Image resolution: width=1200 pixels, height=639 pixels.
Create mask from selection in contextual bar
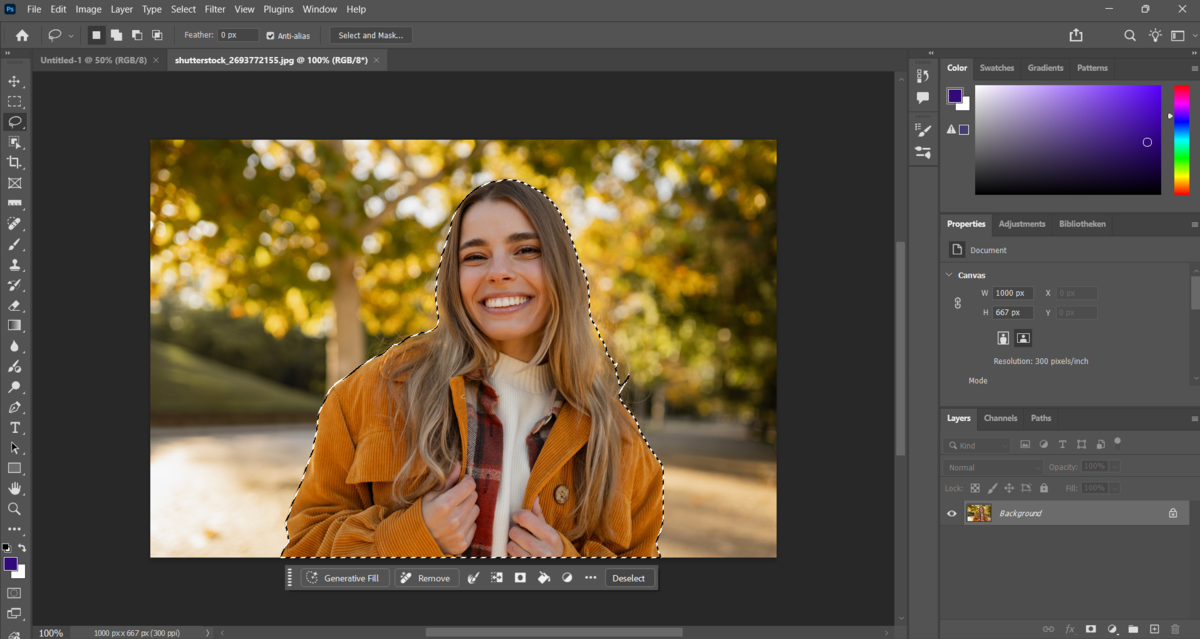point(520,578)
